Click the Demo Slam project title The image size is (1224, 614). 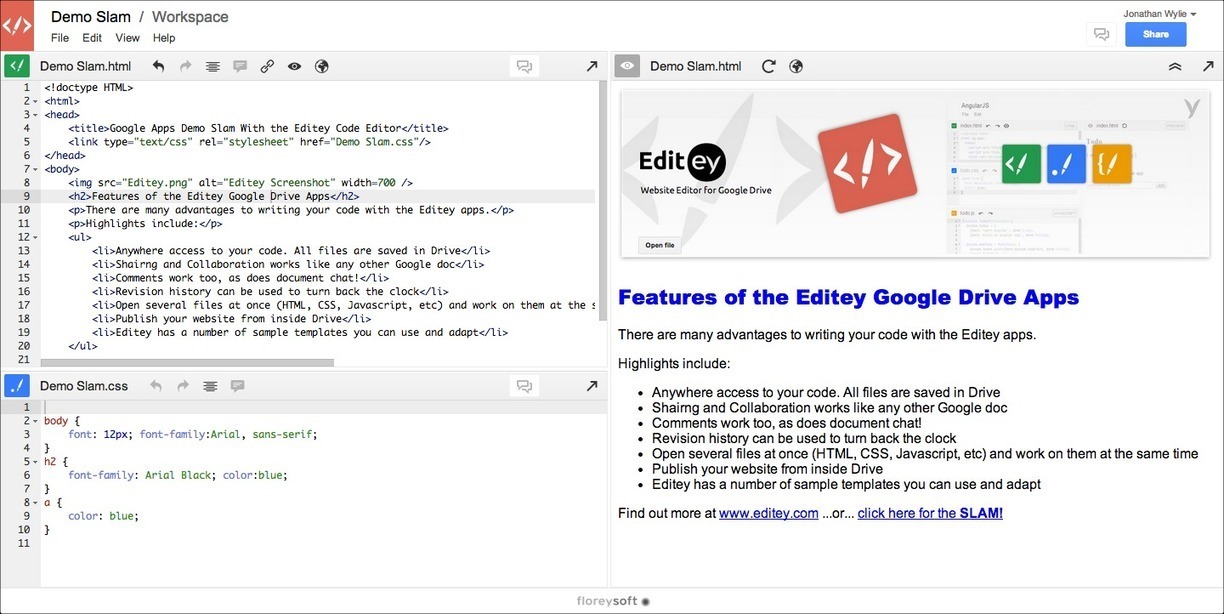click(x=92, y=16)
